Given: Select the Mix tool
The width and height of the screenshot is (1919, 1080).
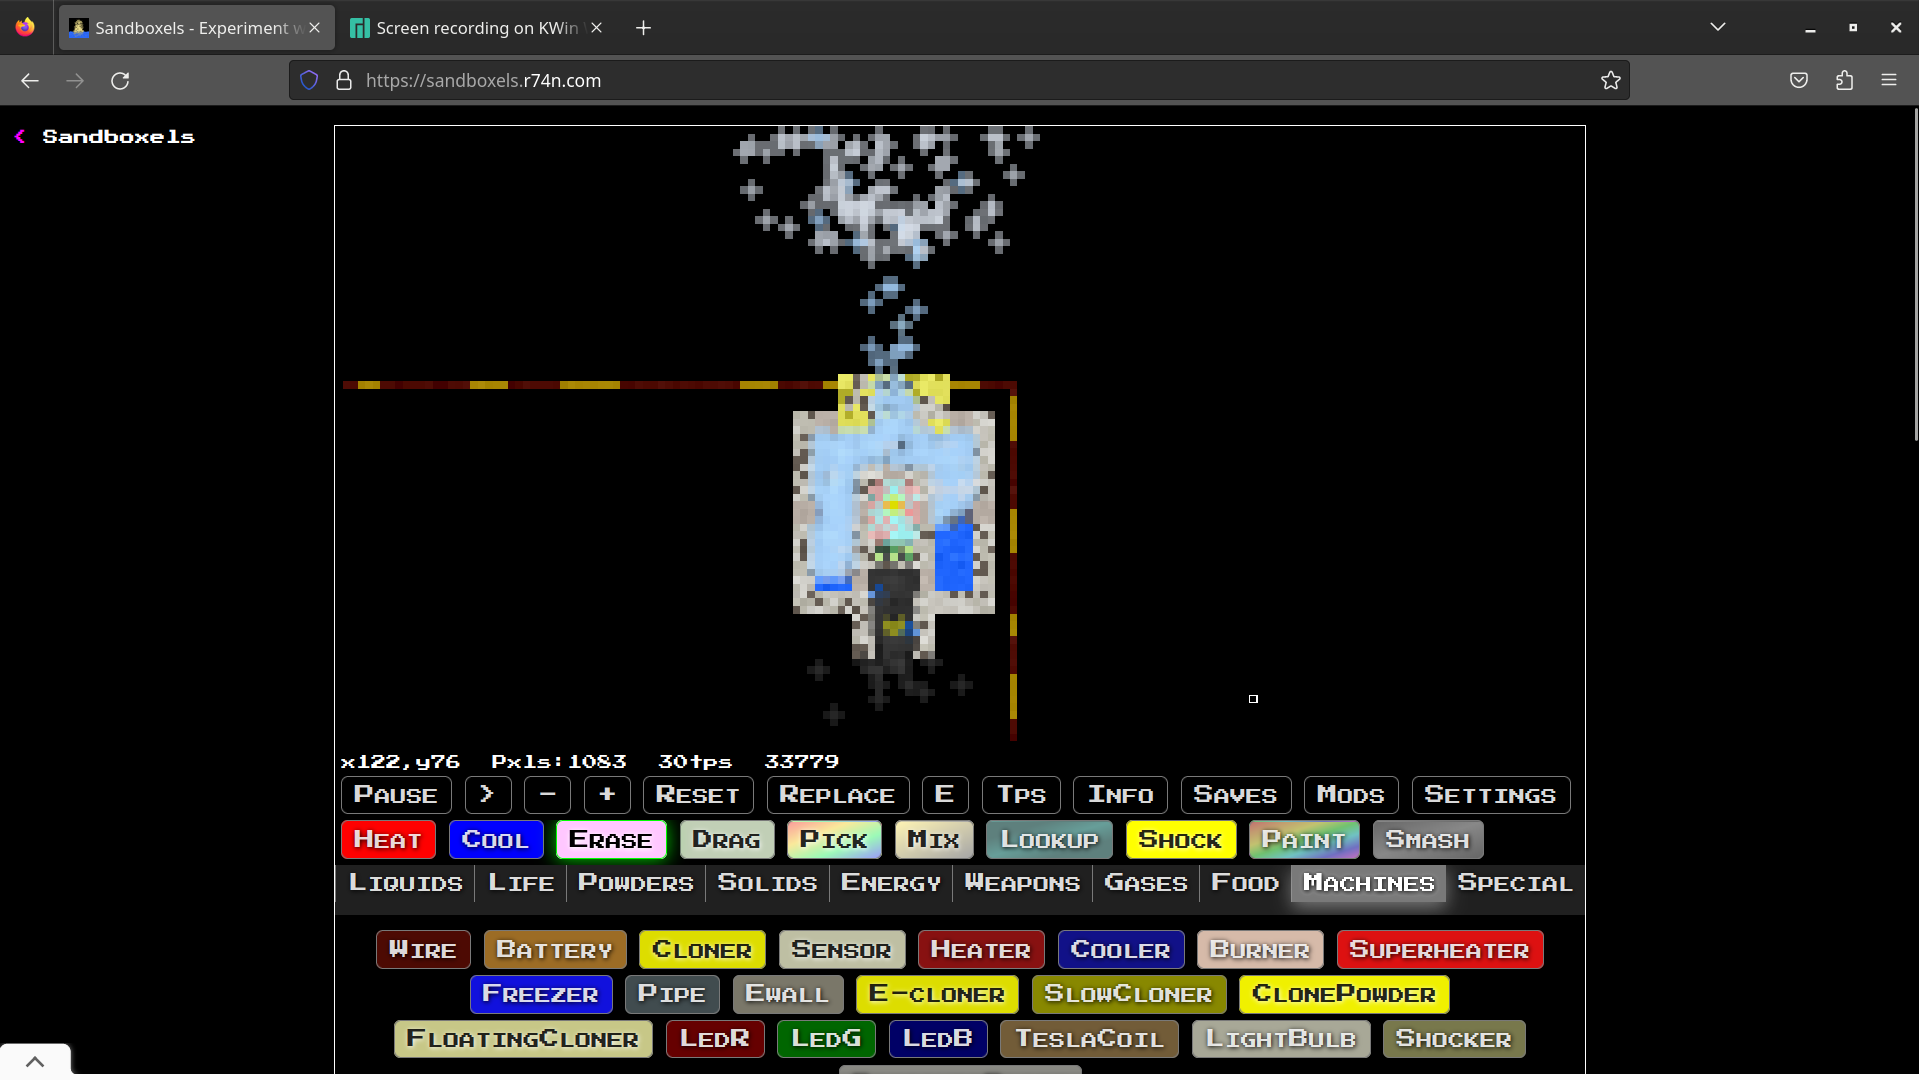Looking at the screenshot, I should 934,840.
